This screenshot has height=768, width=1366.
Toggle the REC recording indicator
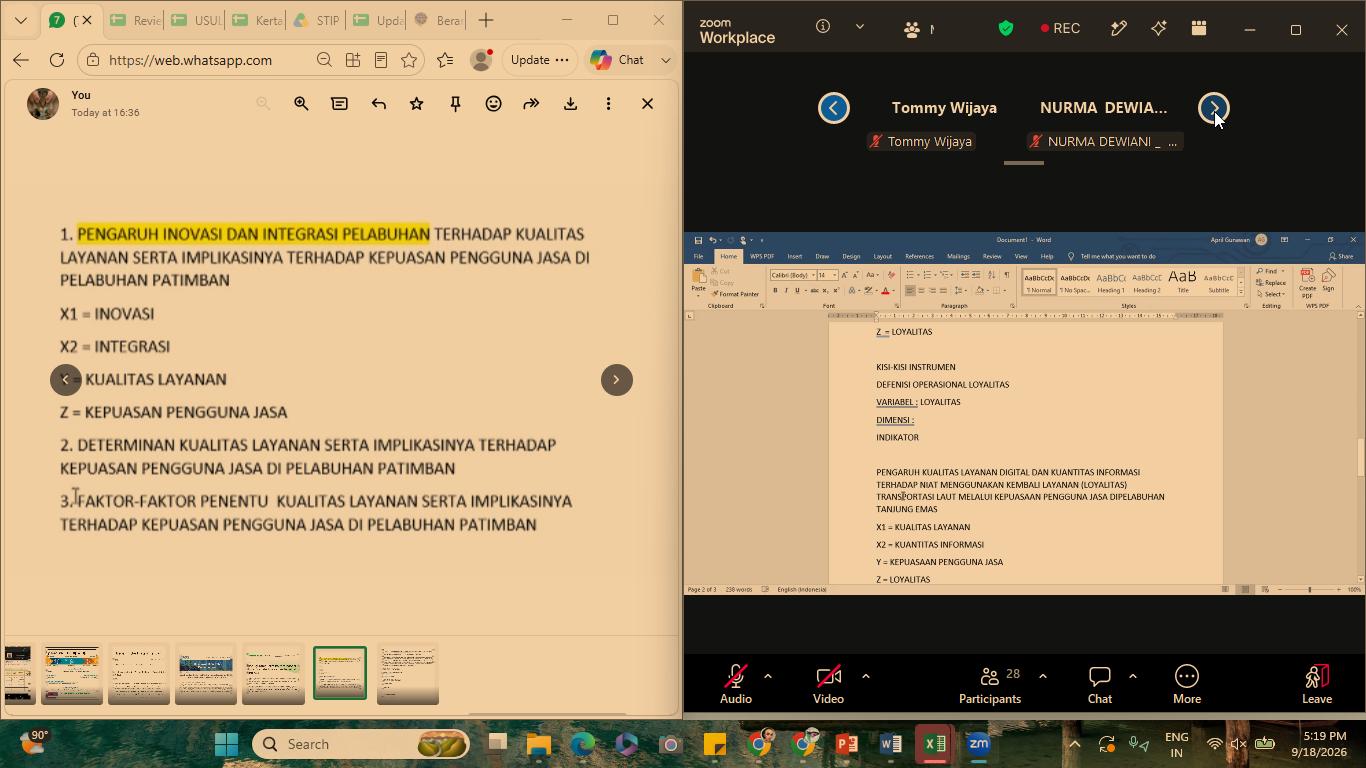(1060, 29)
